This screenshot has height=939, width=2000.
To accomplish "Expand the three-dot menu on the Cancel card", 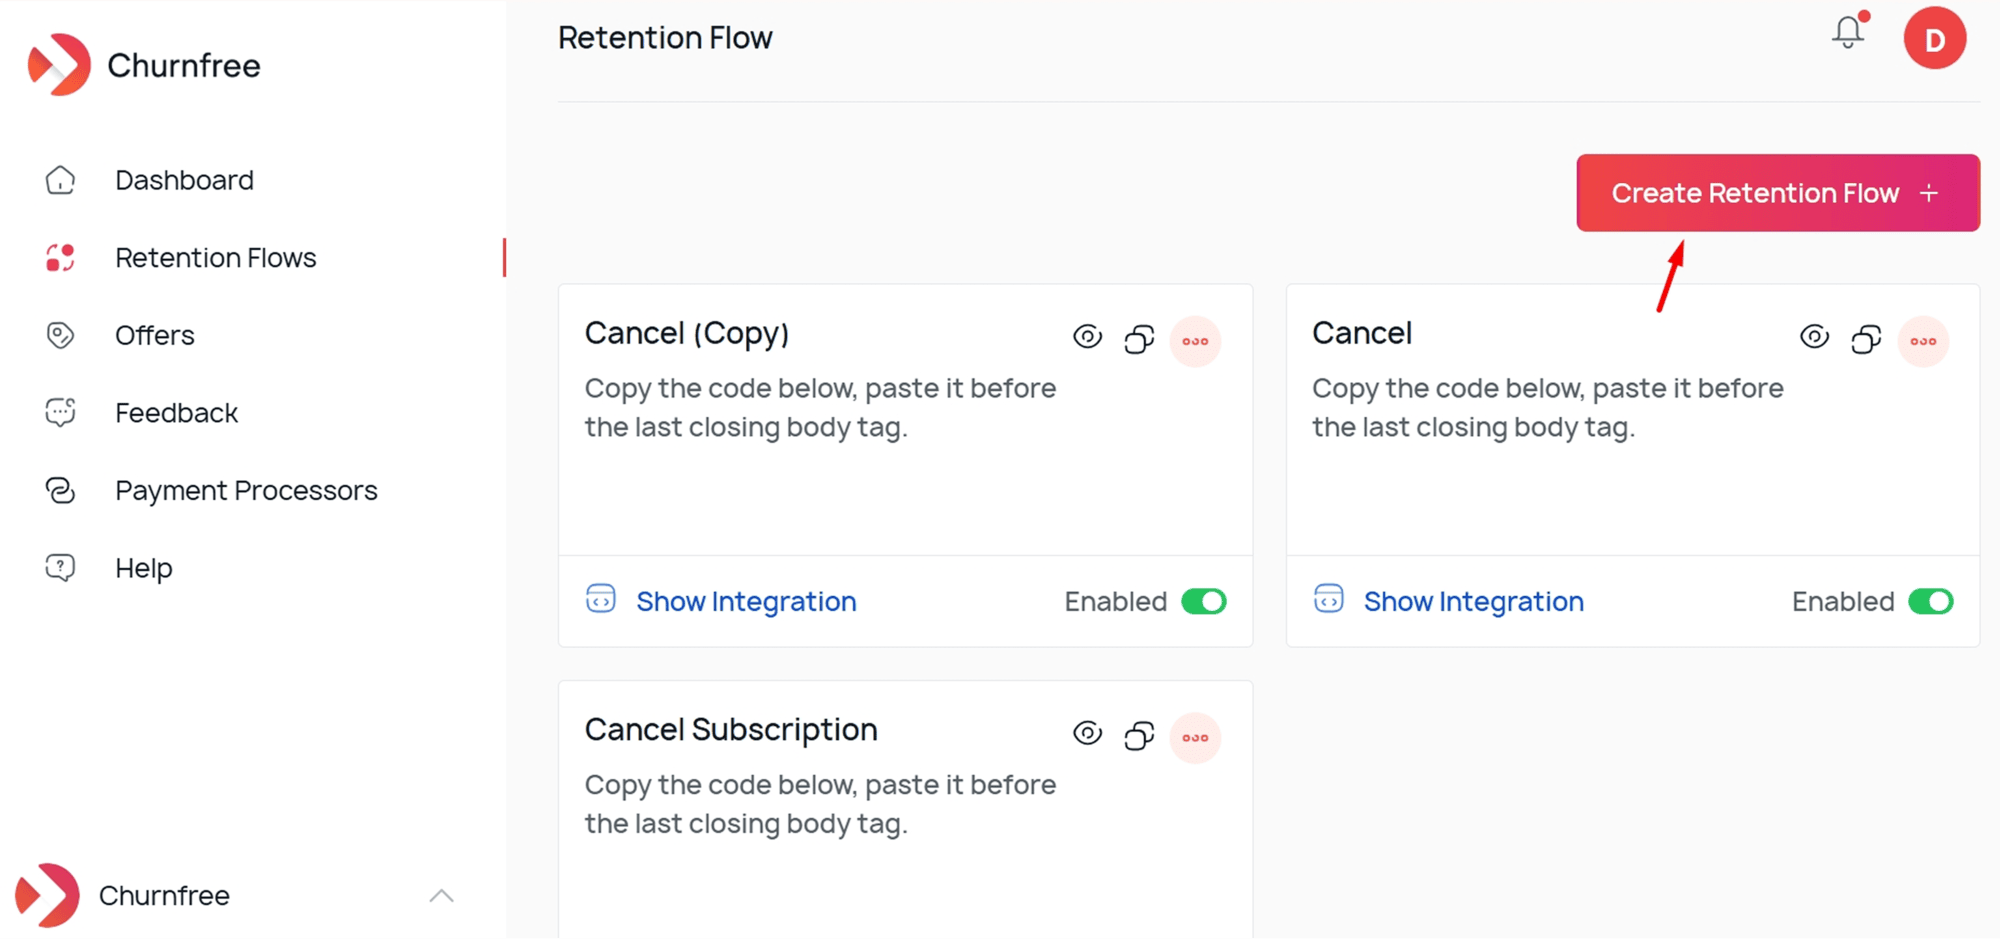I will [1922, 341].
